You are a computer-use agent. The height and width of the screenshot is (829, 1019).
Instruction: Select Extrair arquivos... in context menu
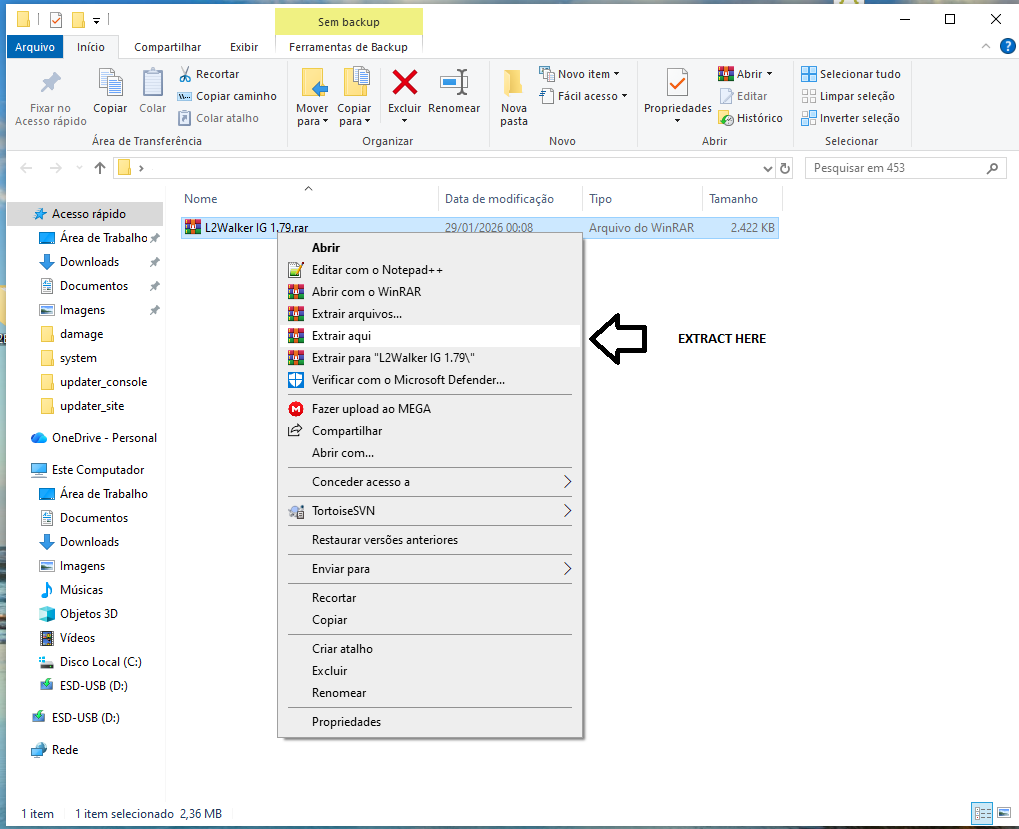pyautogui.click(x=430, y=314)
